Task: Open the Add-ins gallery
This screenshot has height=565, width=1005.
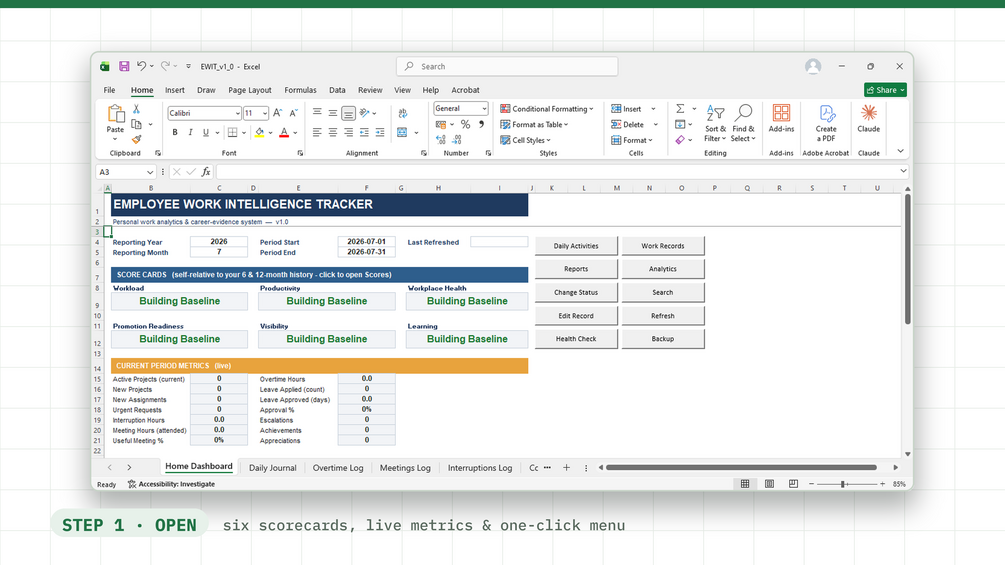Action: 781,119
